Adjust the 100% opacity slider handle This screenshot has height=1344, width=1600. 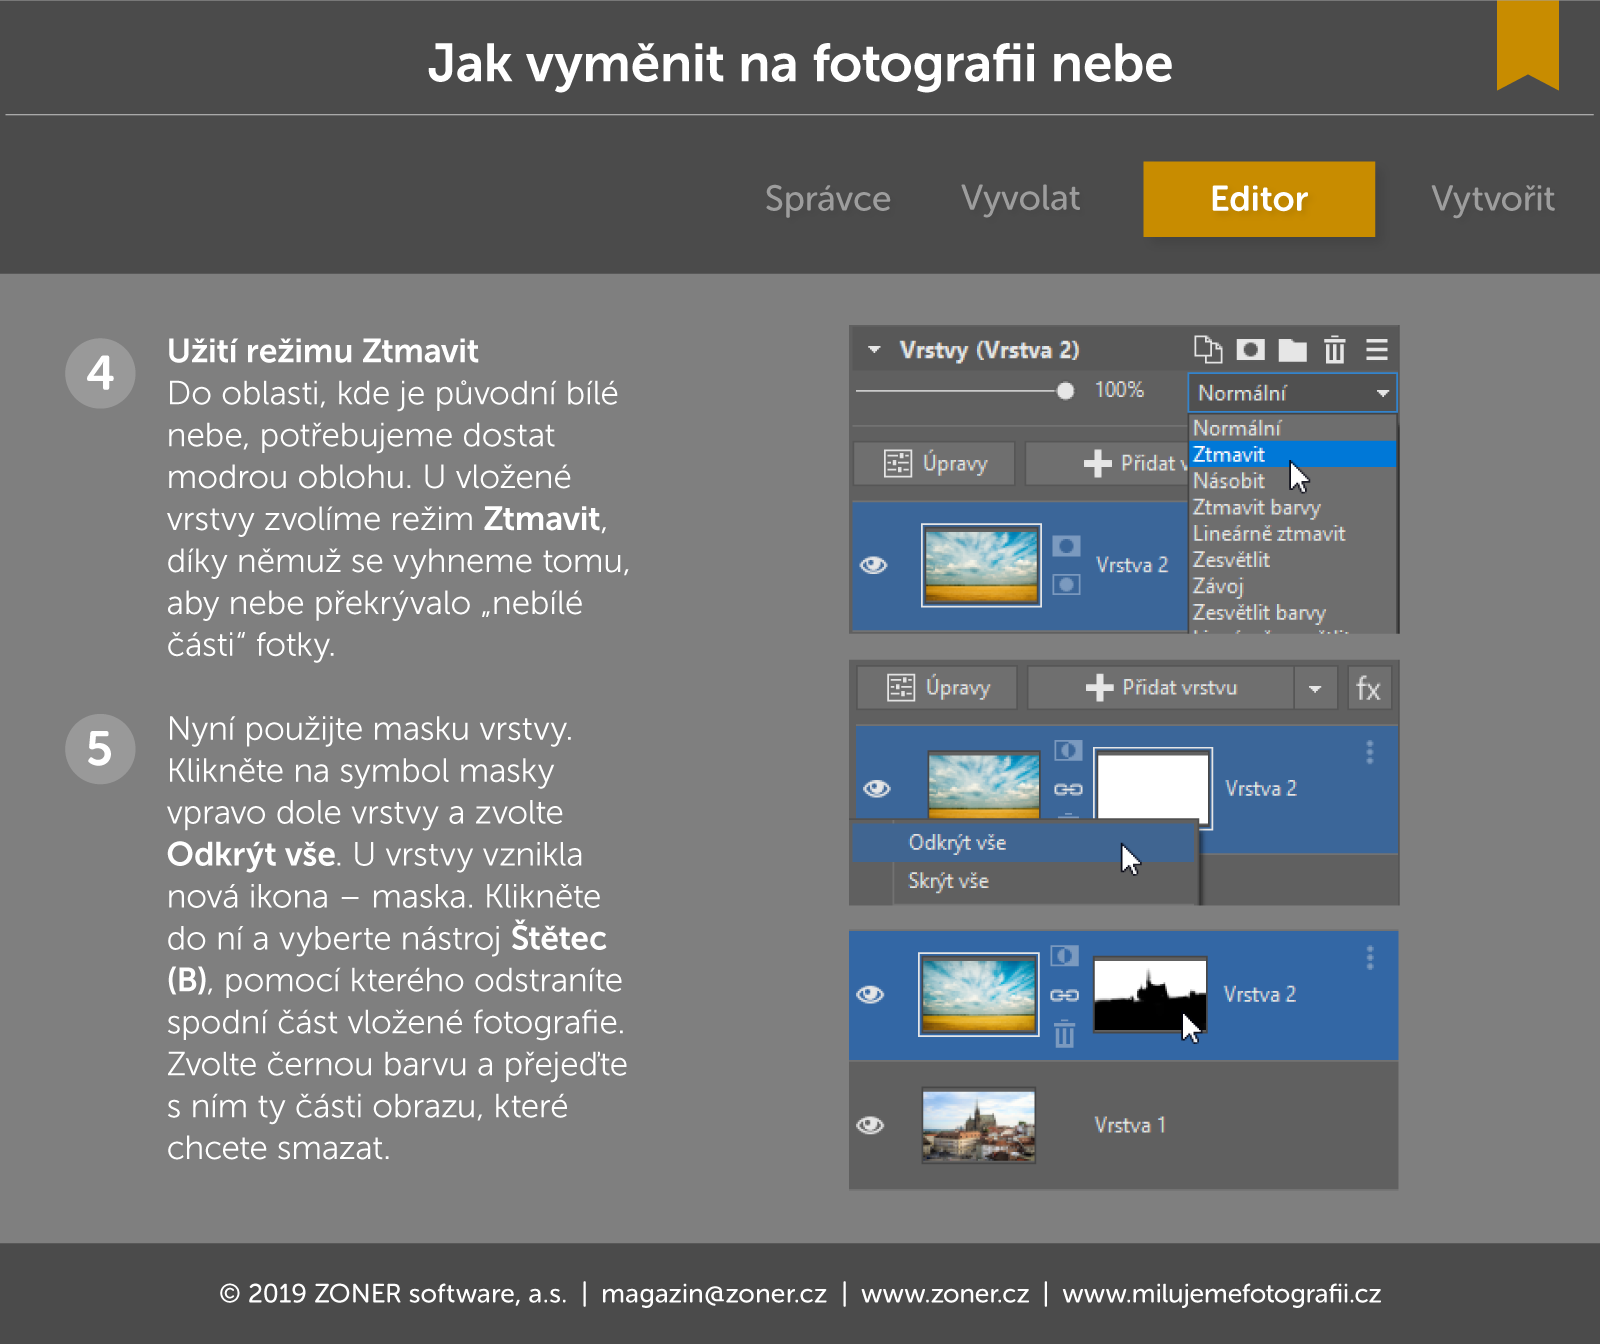pos(1065,391)
